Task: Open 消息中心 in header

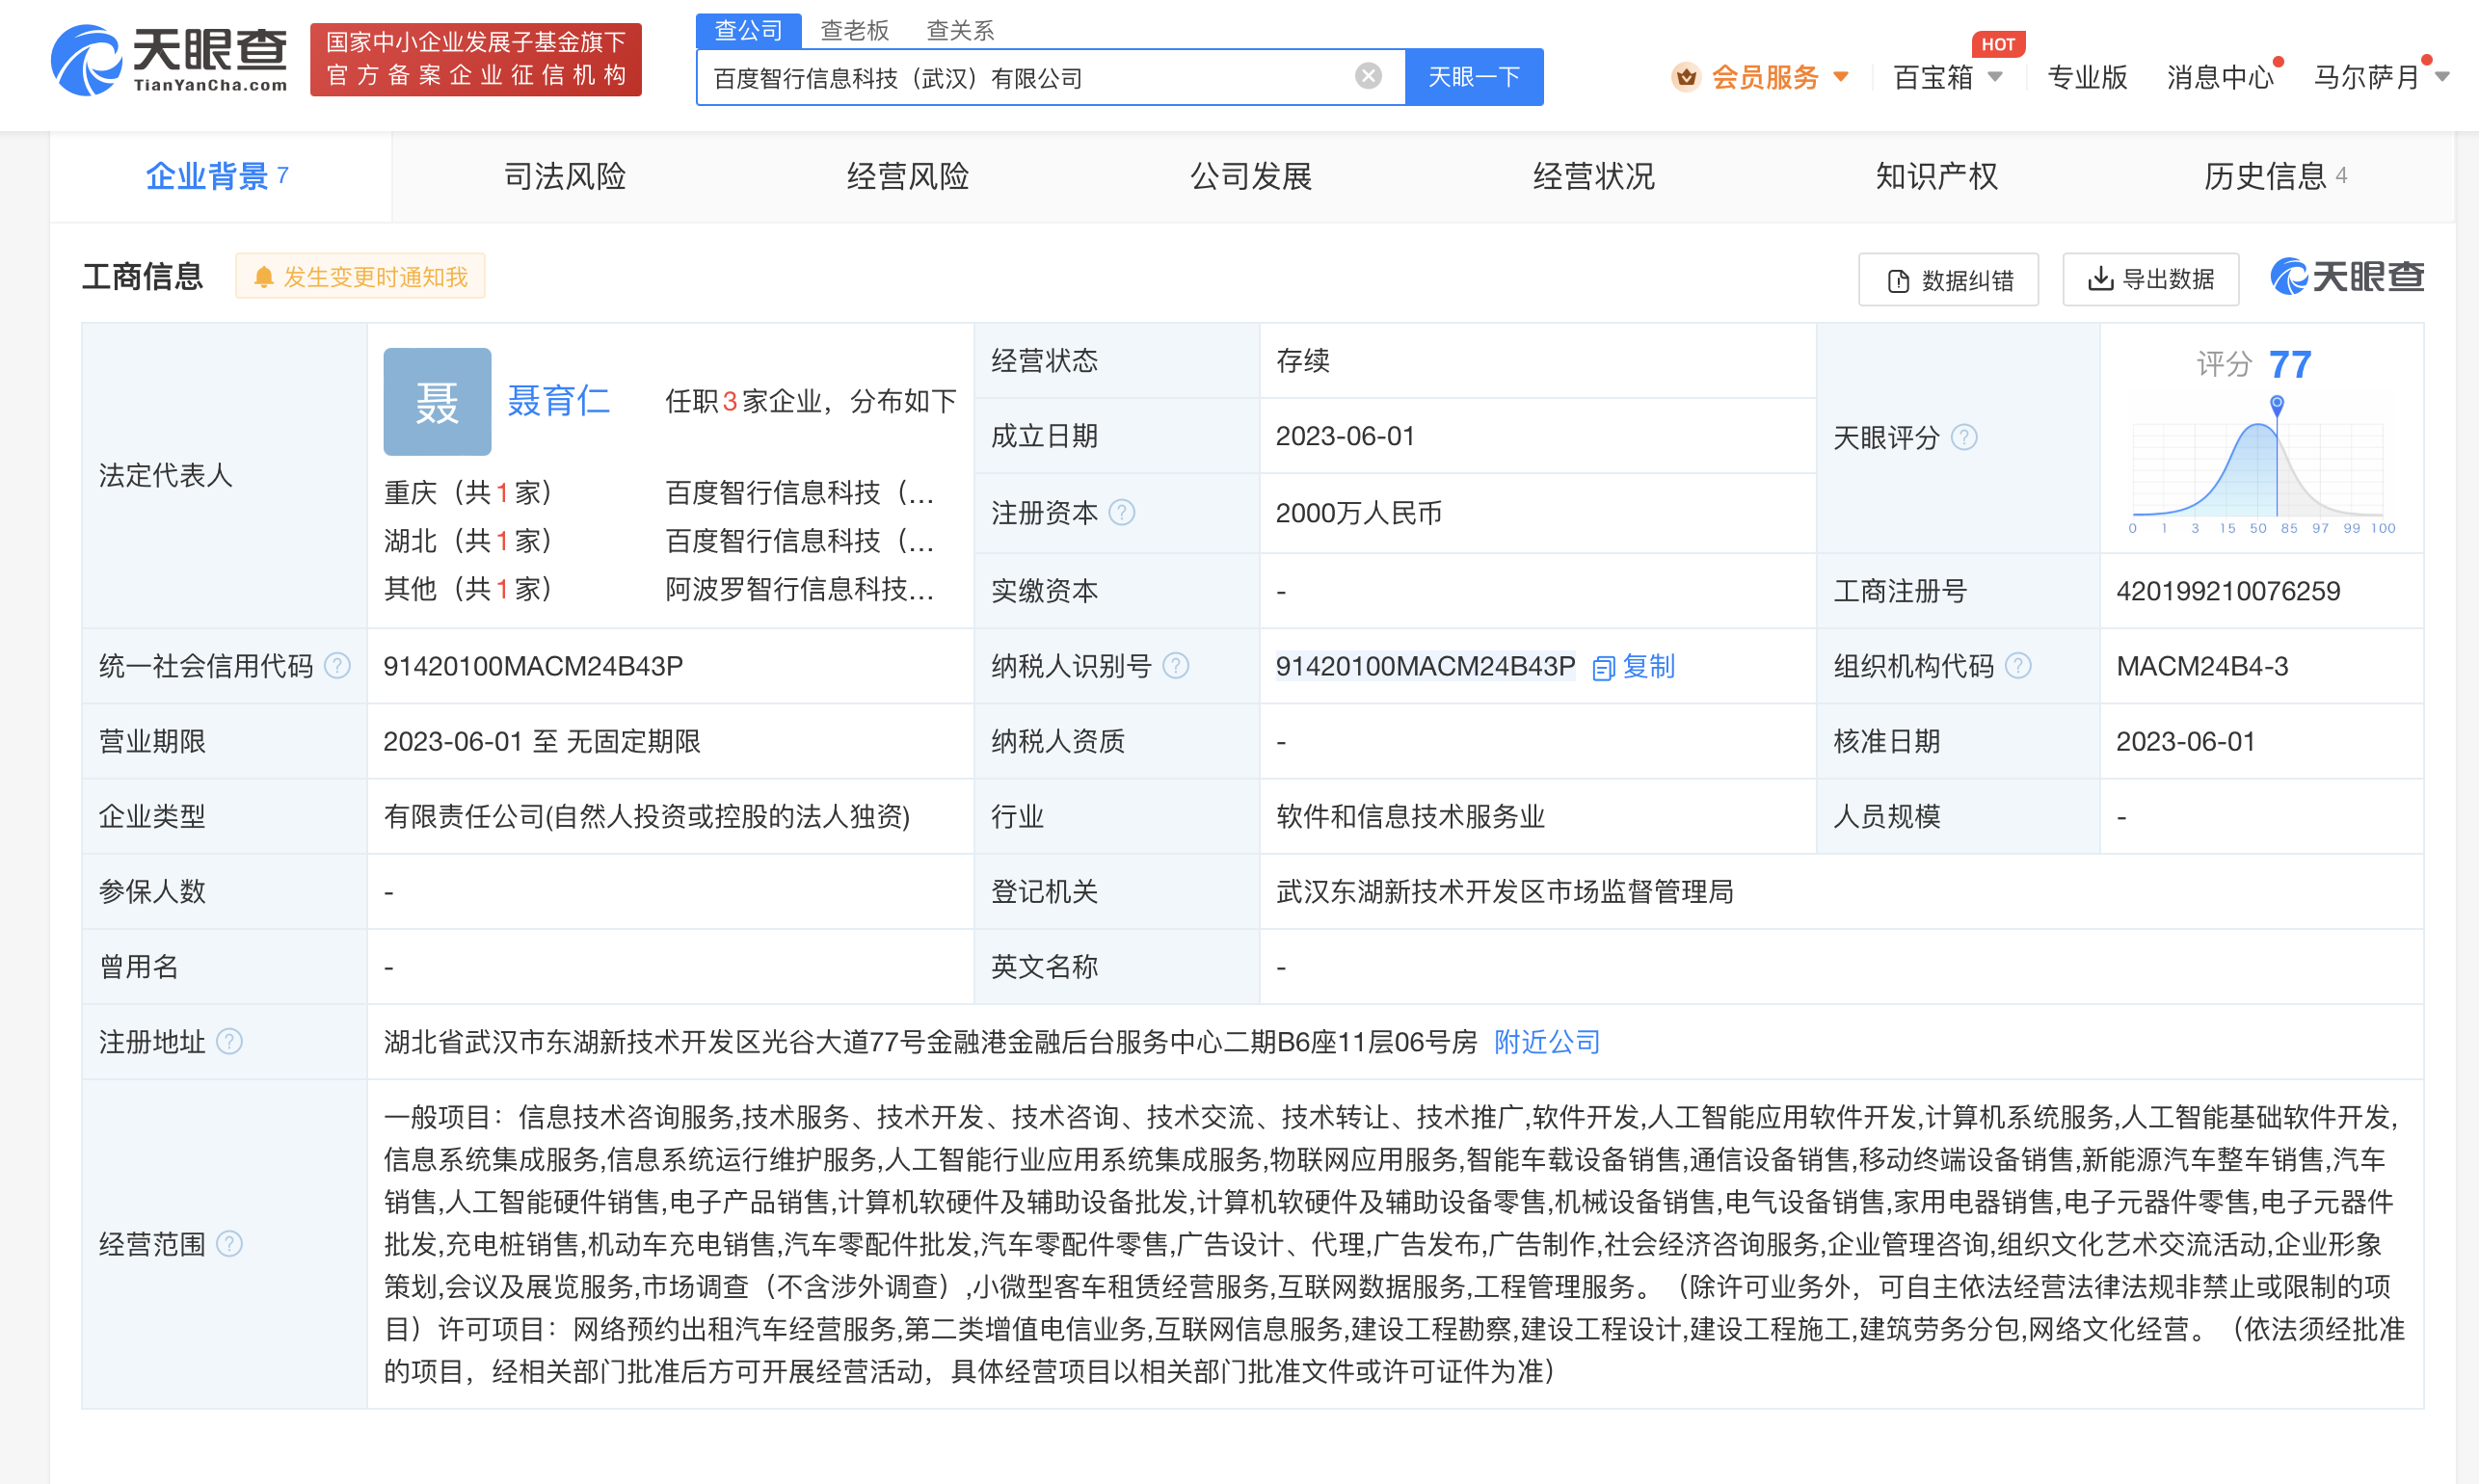Action: click(x=2220, y=77)
